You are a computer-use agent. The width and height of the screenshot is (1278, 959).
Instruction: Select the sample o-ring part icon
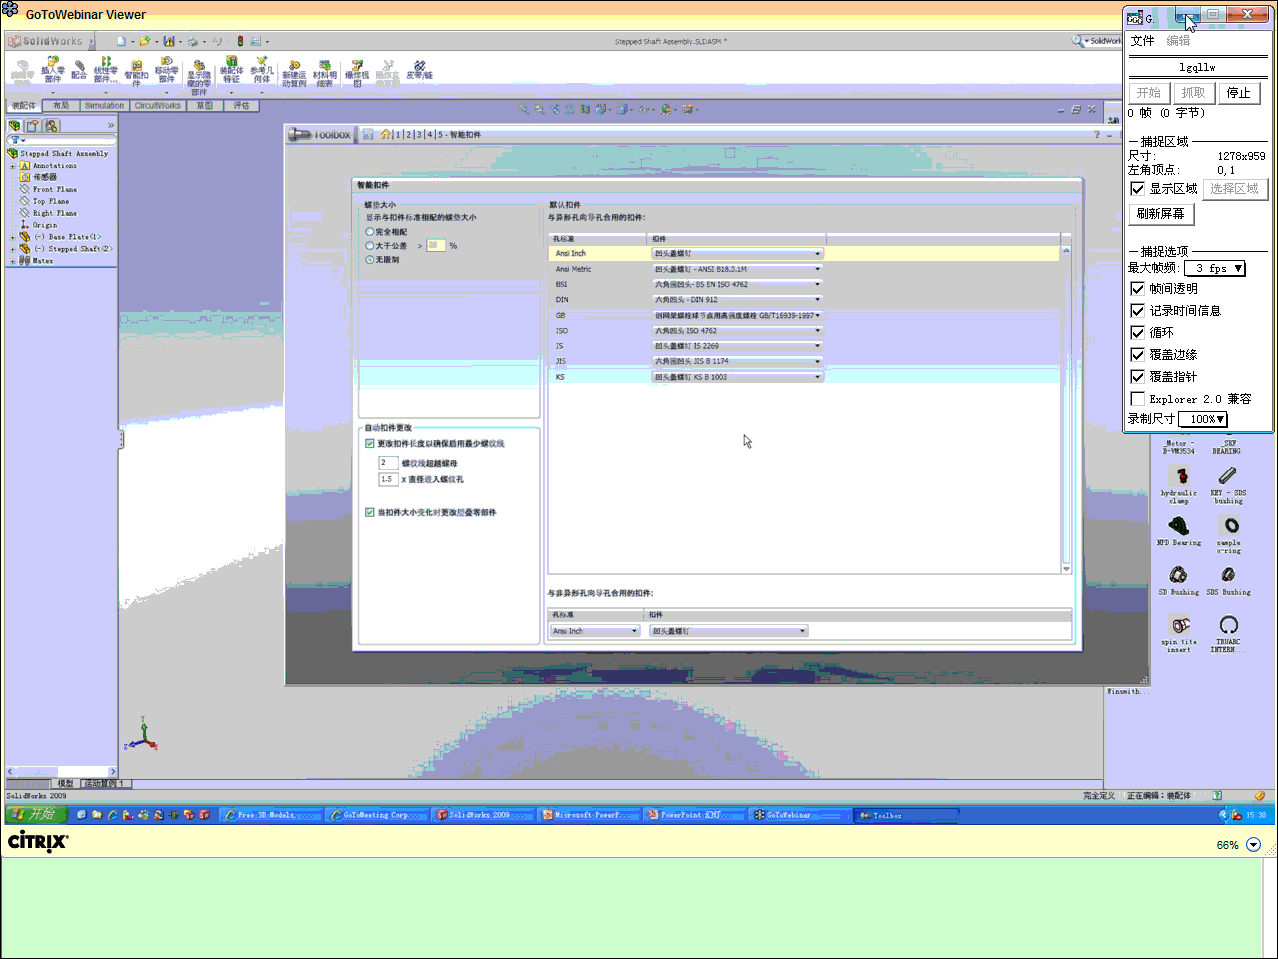point(1230,525)
